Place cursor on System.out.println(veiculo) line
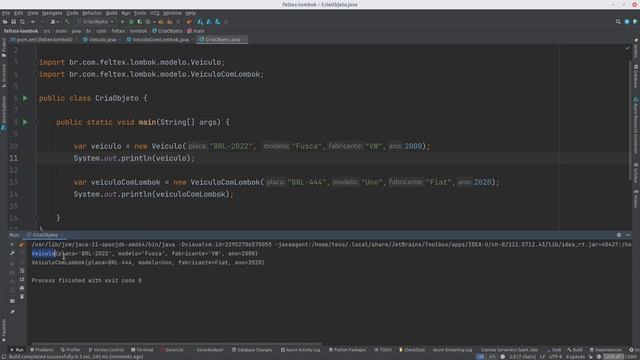 134,158
